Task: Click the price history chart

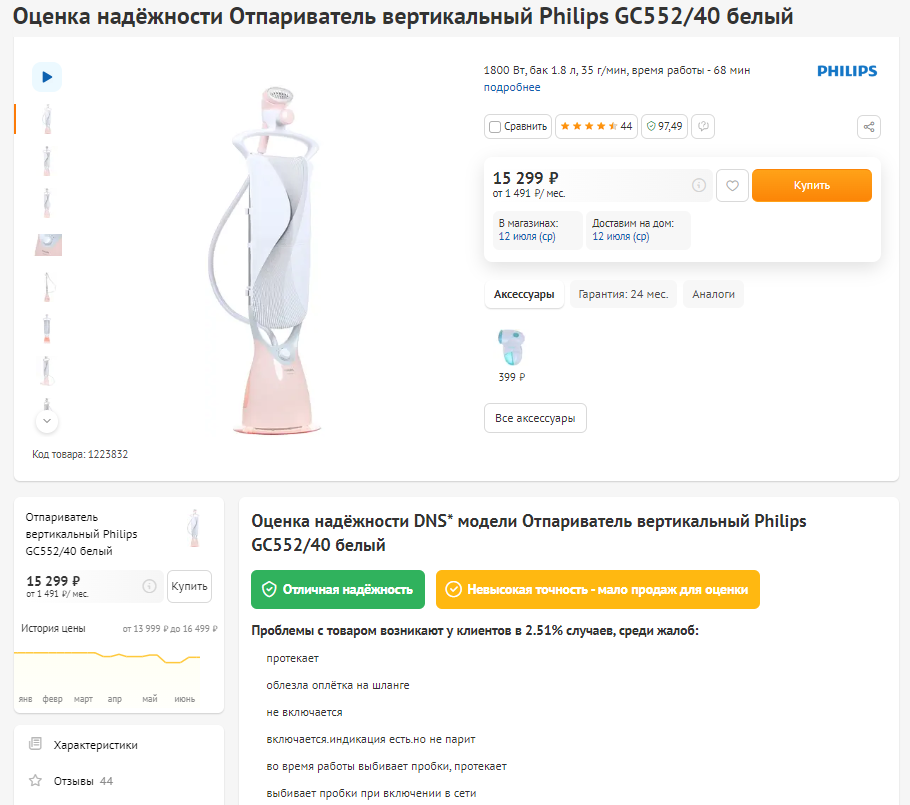Action: [x=107, y=674]
